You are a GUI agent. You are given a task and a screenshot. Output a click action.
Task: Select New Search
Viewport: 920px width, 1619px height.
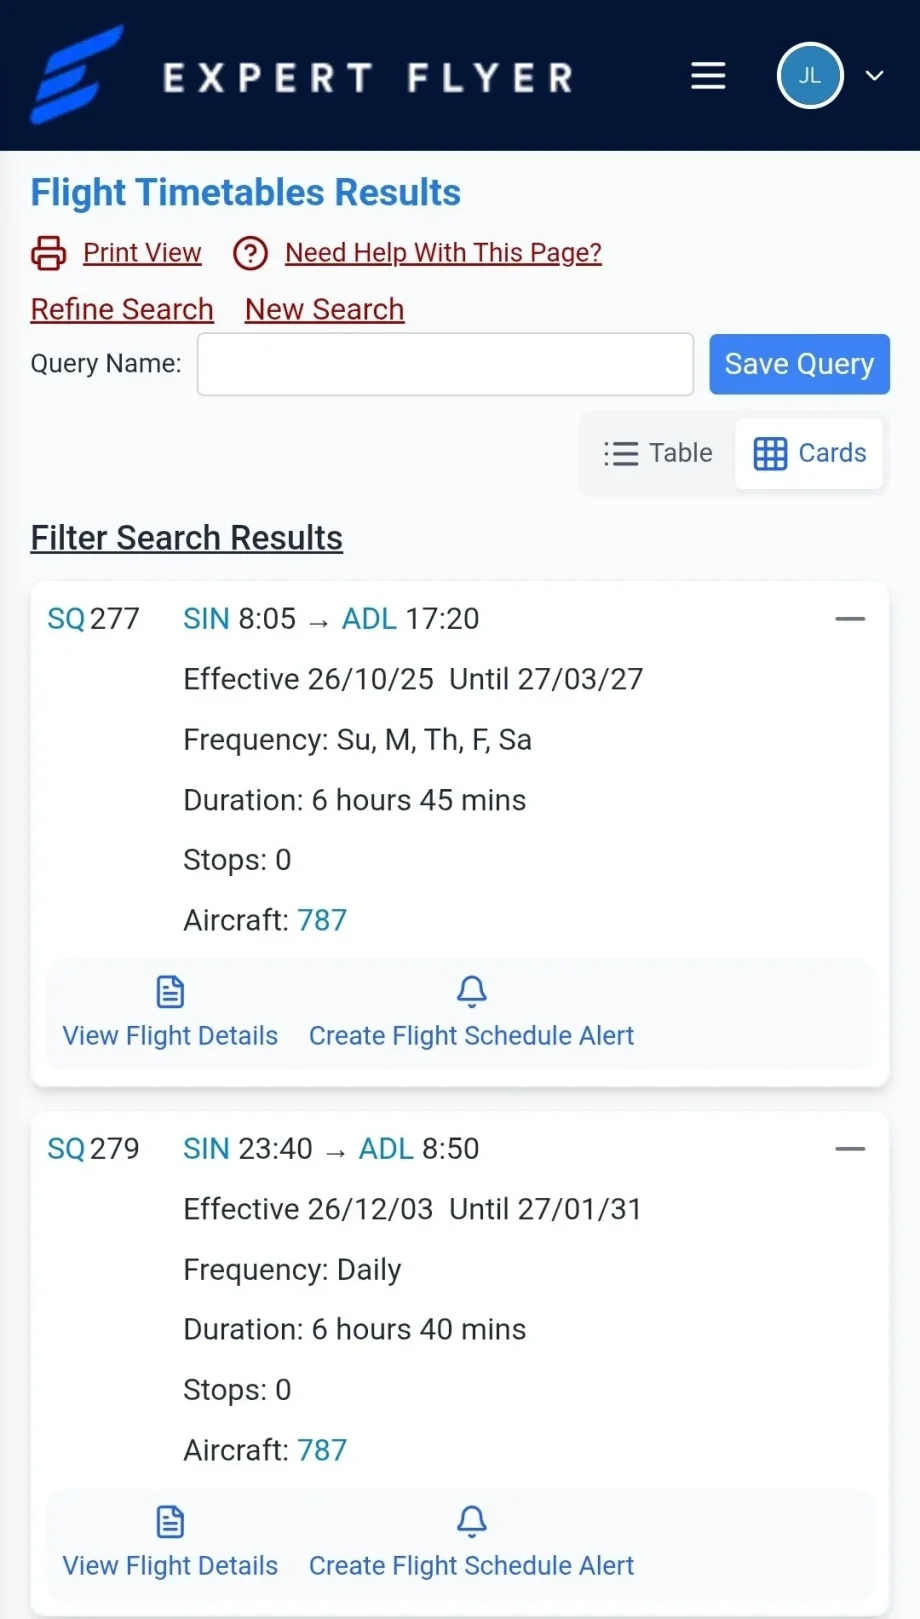pyautogui.click(x=324, y=309)
